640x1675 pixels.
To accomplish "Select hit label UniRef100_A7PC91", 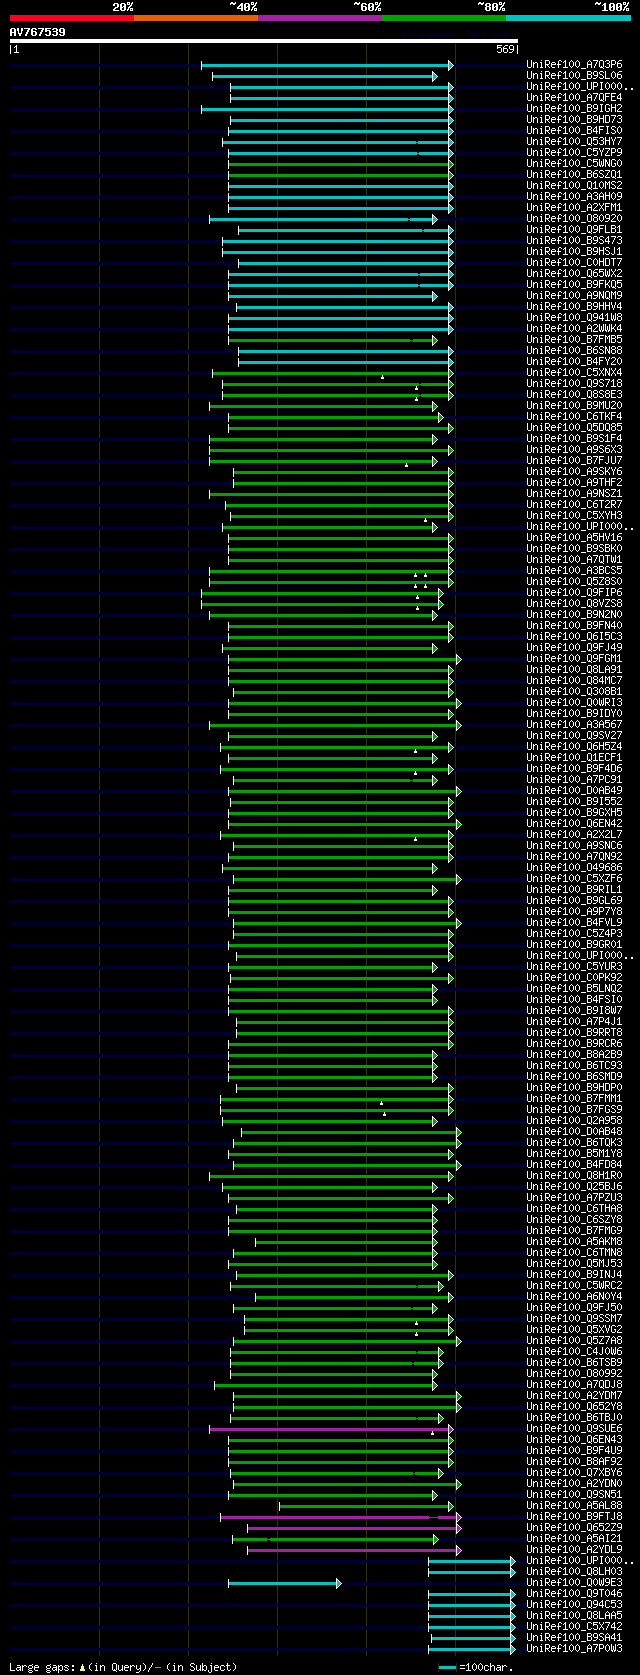I will click(574, 780).
